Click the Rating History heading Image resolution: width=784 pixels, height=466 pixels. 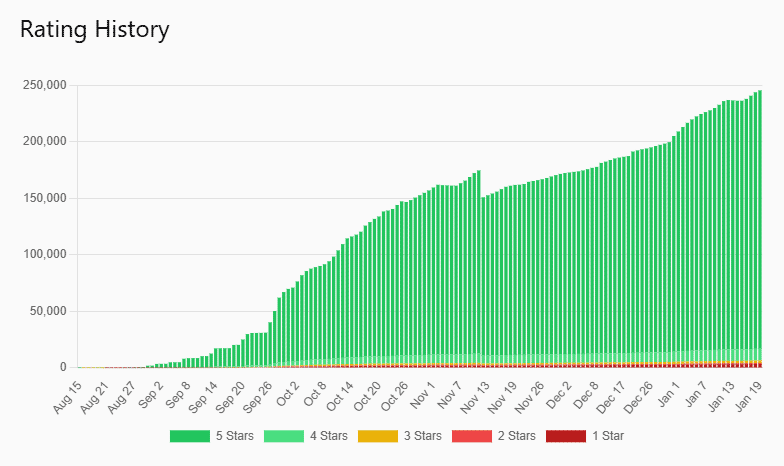point(95,30)
